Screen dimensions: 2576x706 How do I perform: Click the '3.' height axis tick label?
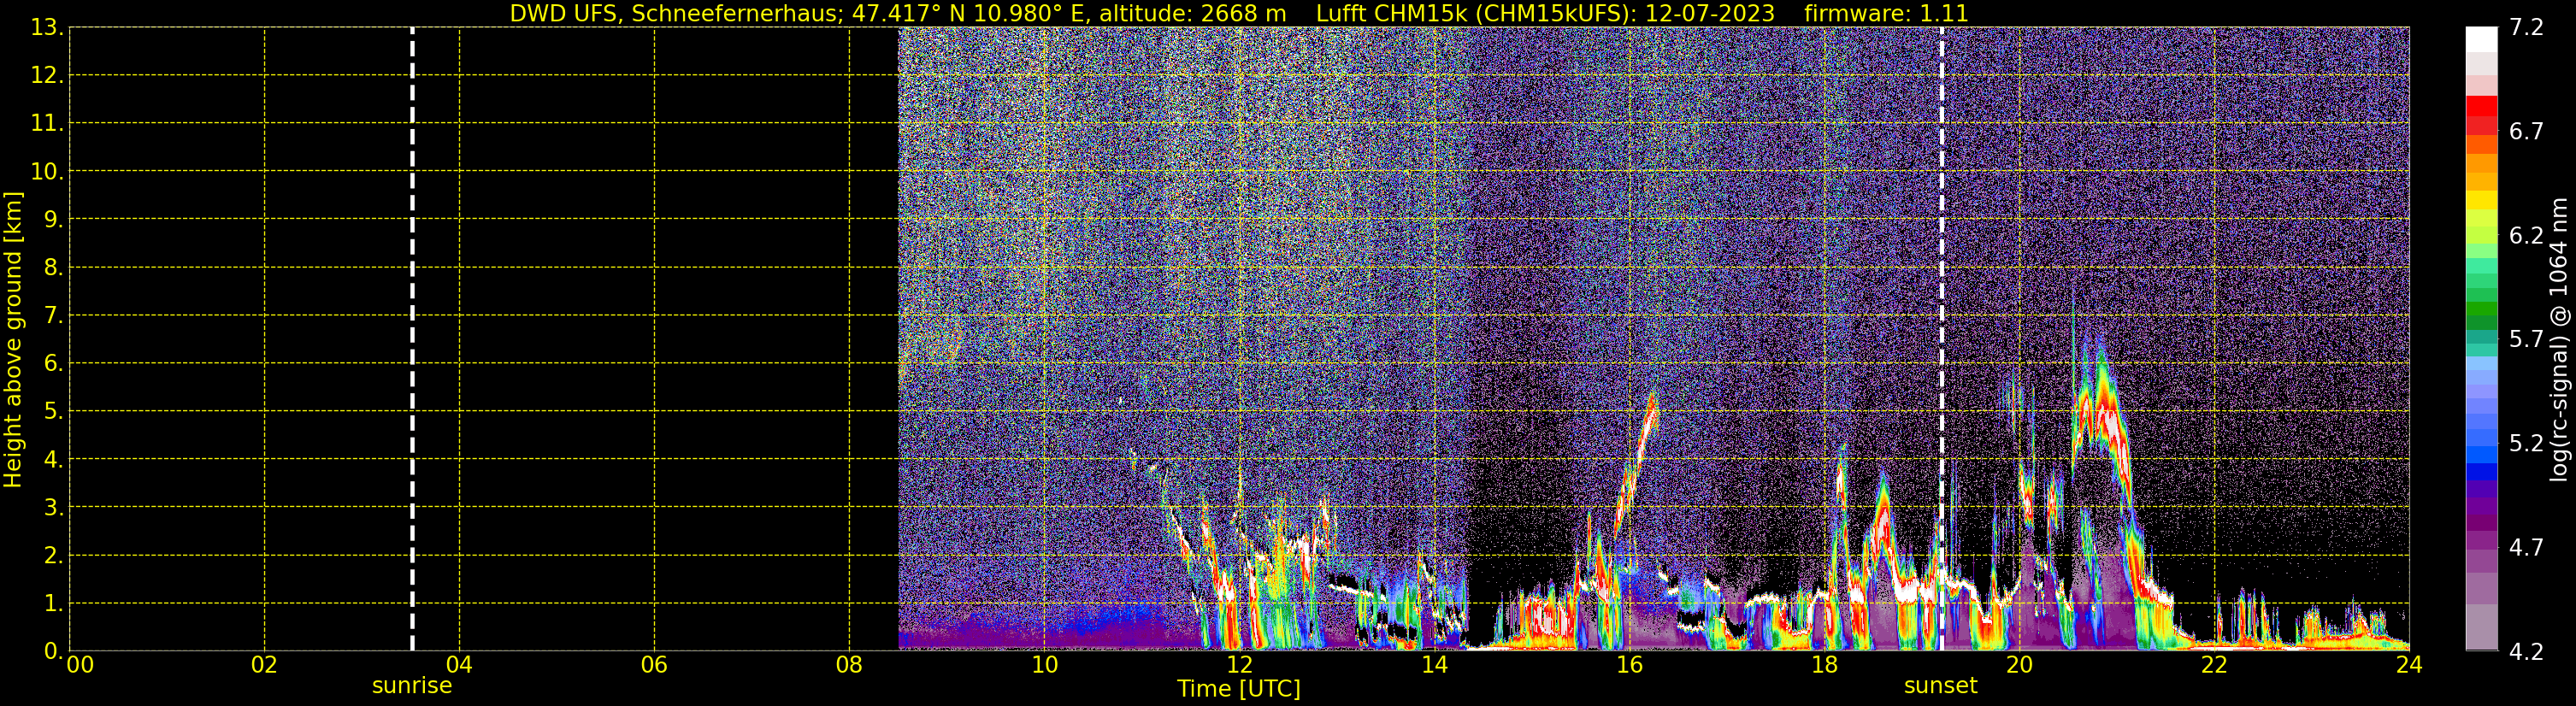53,508
